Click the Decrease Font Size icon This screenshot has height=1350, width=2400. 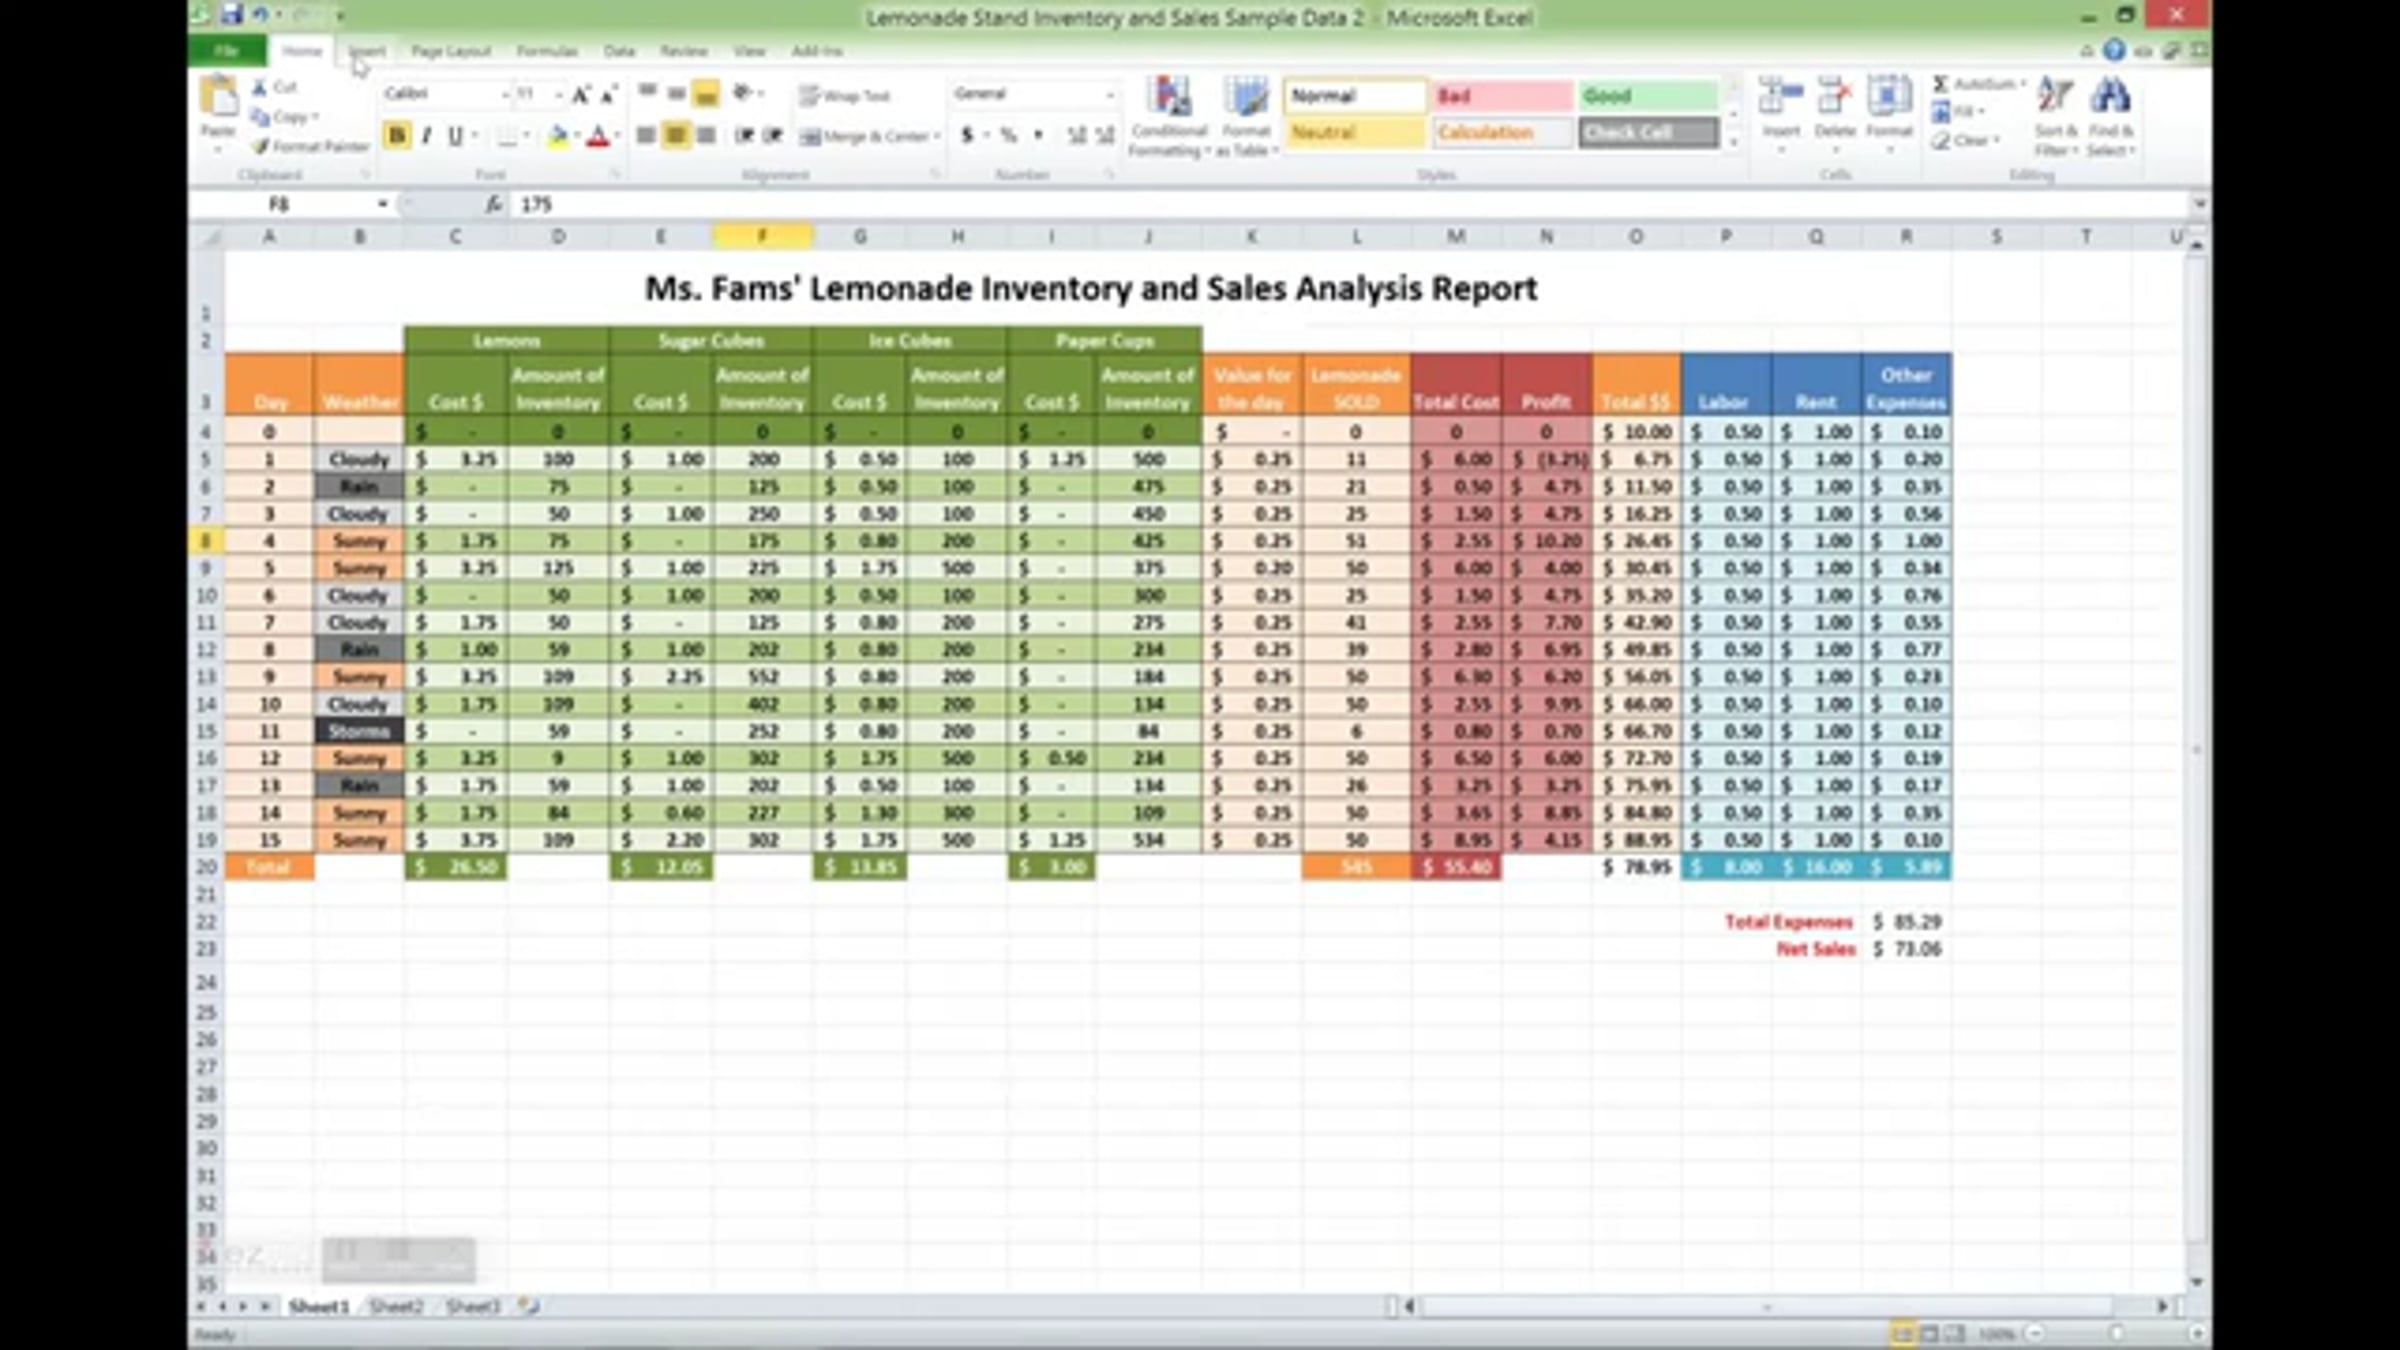pos(608,95)
